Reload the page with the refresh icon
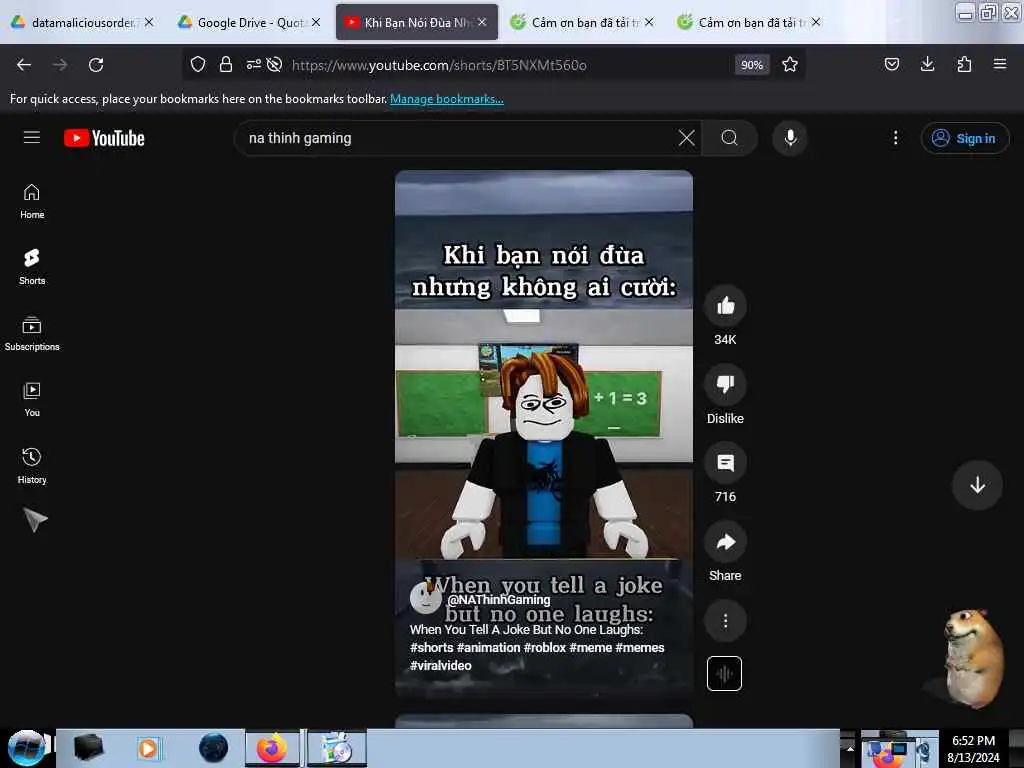Viewport: 1024px width, 768px height. pos(96,65)
